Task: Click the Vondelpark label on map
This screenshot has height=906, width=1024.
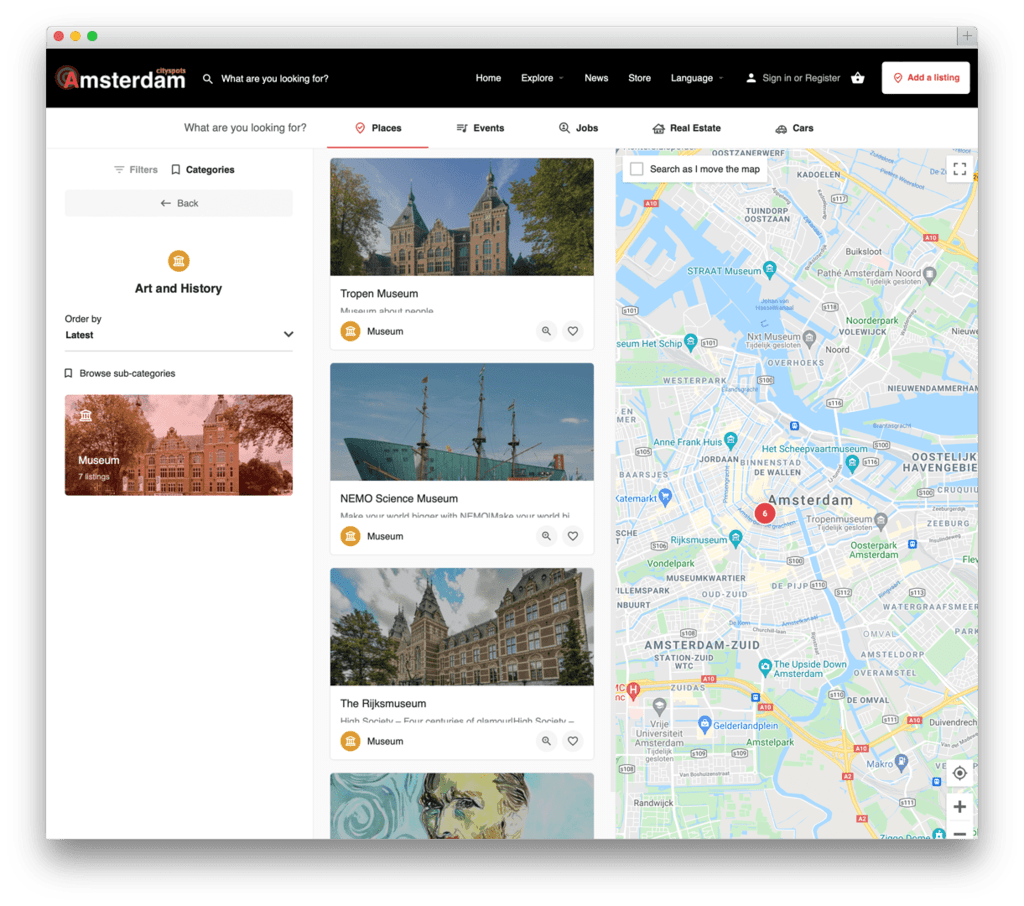Action: pos(671,564)
